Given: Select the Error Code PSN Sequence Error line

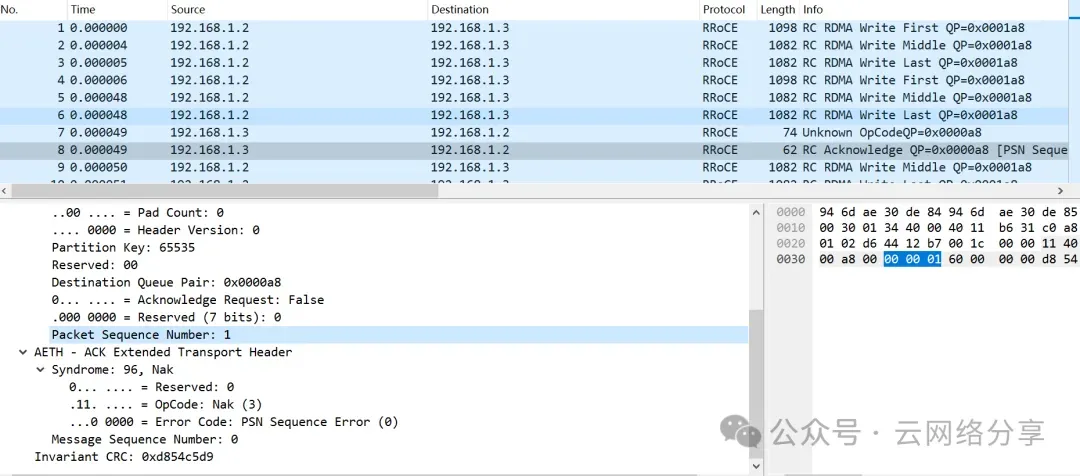Looking at the screenshot, I should pyautogui.click(x=234, y=422).
